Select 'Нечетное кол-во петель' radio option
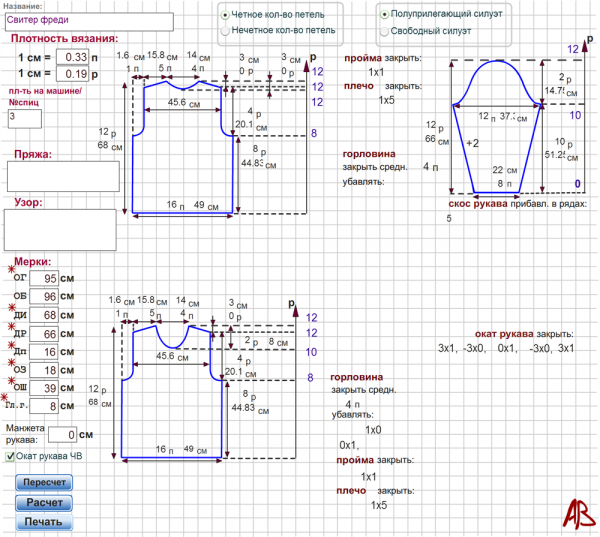Screen dimensions: 600x537 224,31
